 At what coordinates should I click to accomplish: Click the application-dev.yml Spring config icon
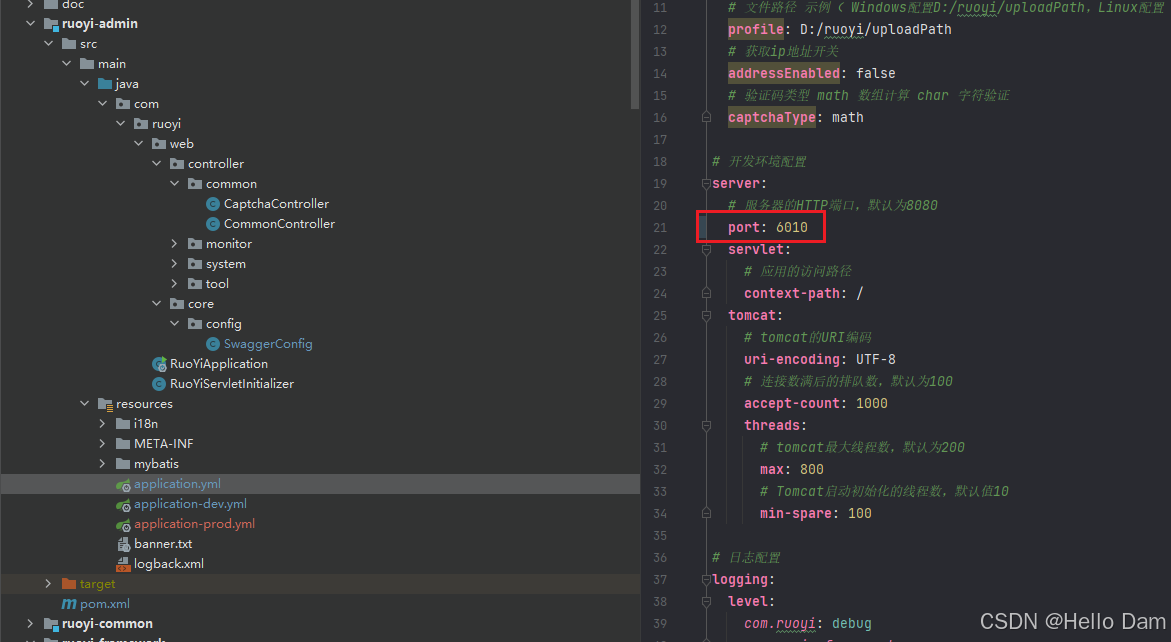pos(123,505)
